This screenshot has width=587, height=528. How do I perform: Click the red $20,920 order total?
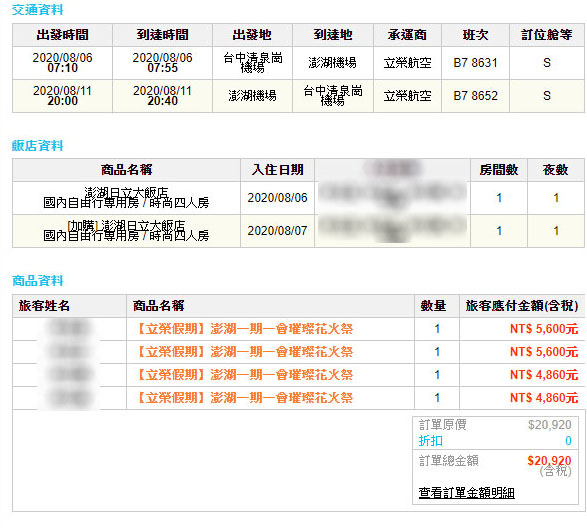[549, 460]
